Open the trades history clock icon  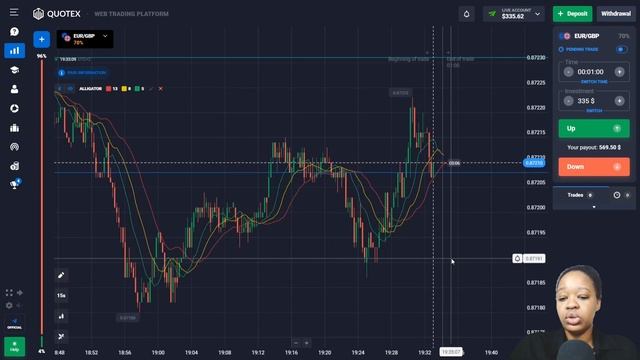coord(617,195)
